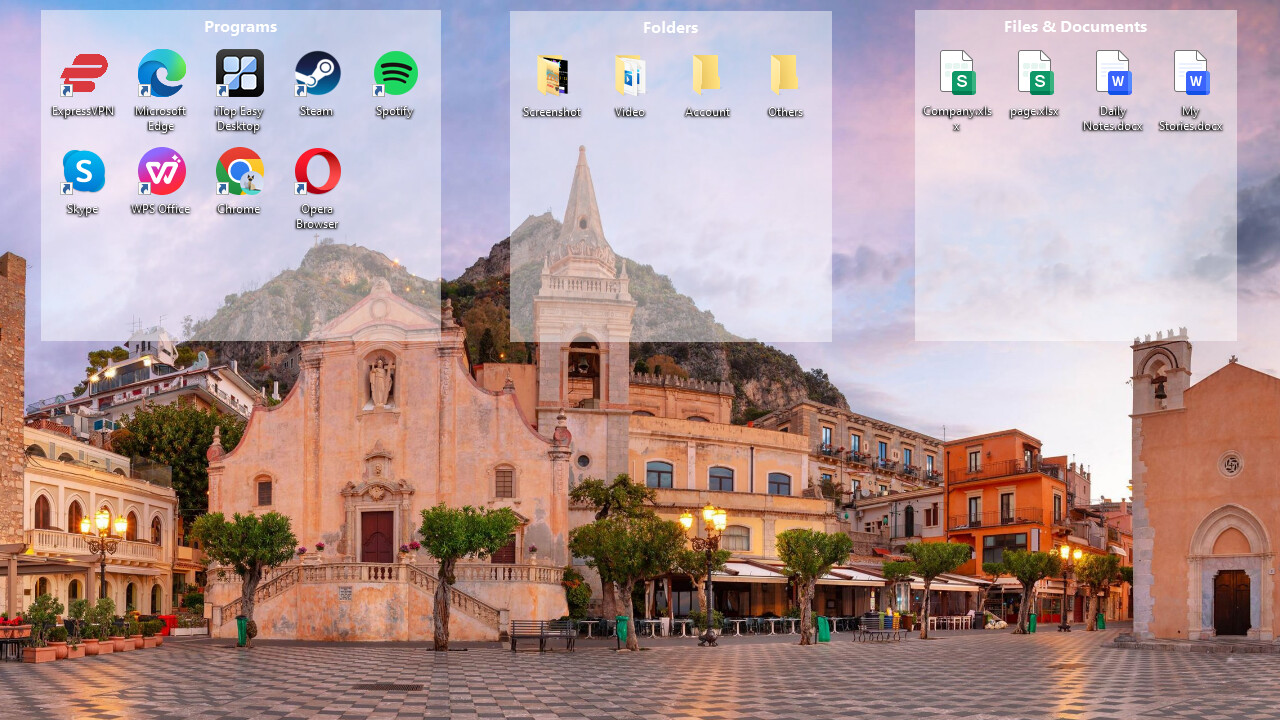1280x720 pixels.
Task: Launch Google Chrome
Action: click(239, 171)
